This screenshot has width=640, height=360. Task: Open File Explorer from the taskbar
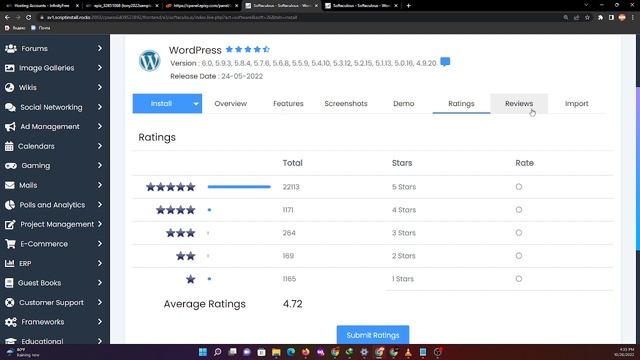(276, 352)
